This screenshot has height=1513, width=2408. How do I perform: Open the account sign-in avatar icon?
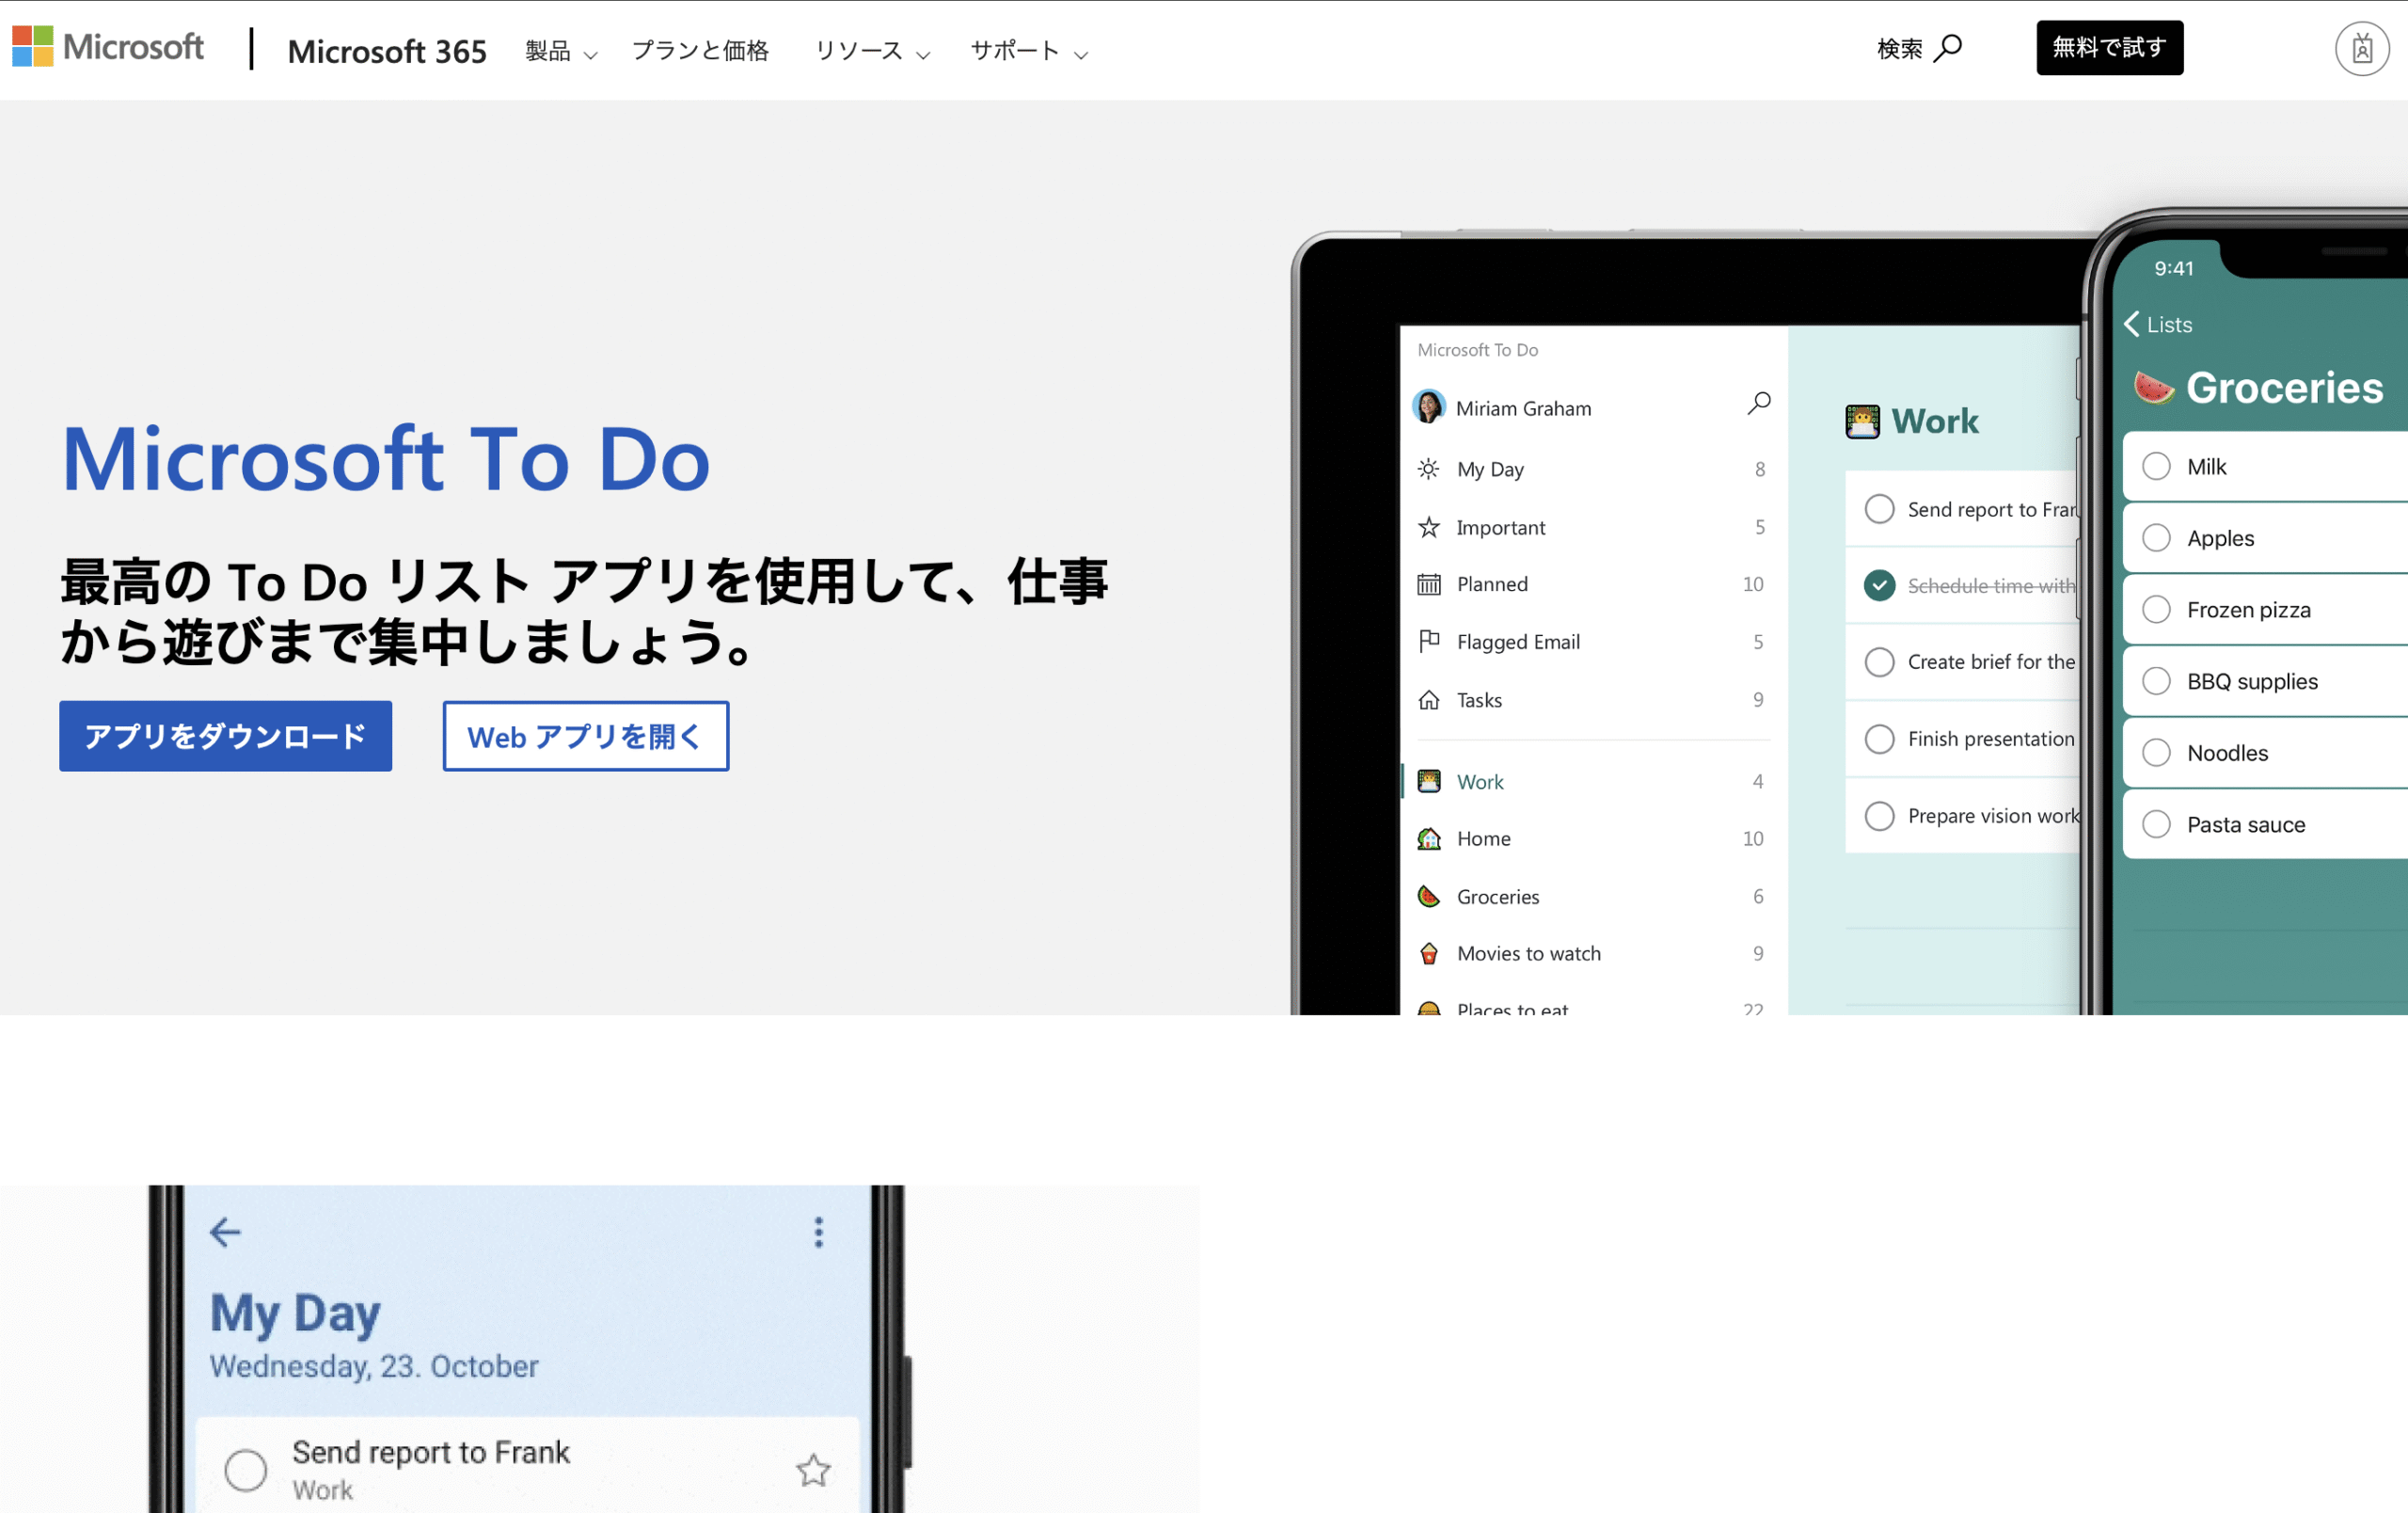2362,49
